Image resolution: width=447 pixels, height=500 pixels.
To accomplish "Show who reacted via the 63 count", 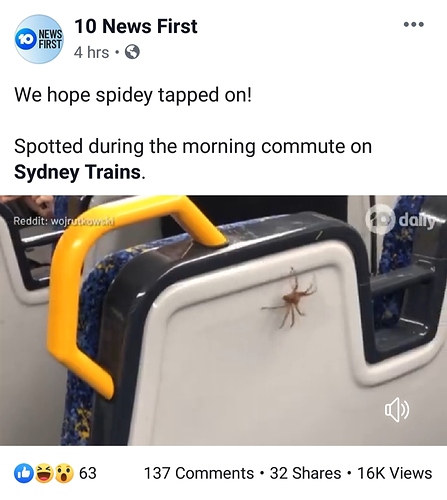I will 88,473.
